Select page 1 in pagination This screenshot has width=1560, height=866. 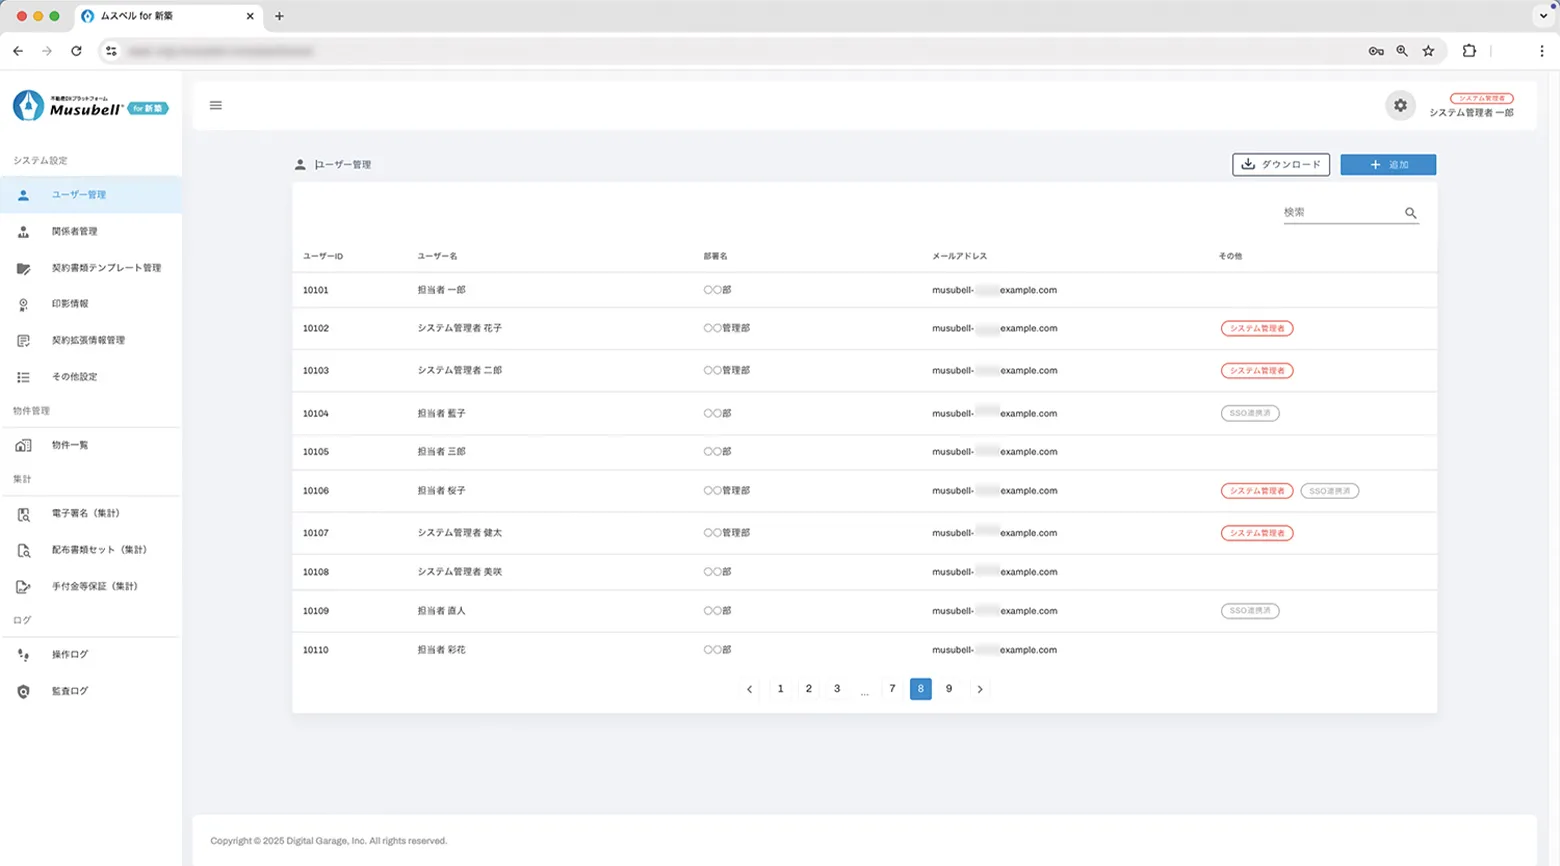click(x=780, y=689)
